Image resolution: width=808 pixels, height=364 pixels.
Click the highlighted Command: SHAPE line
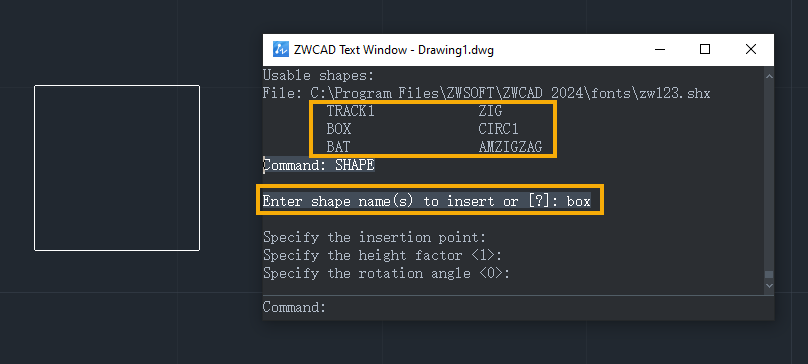pyautogui.click(x=318, y=166)
